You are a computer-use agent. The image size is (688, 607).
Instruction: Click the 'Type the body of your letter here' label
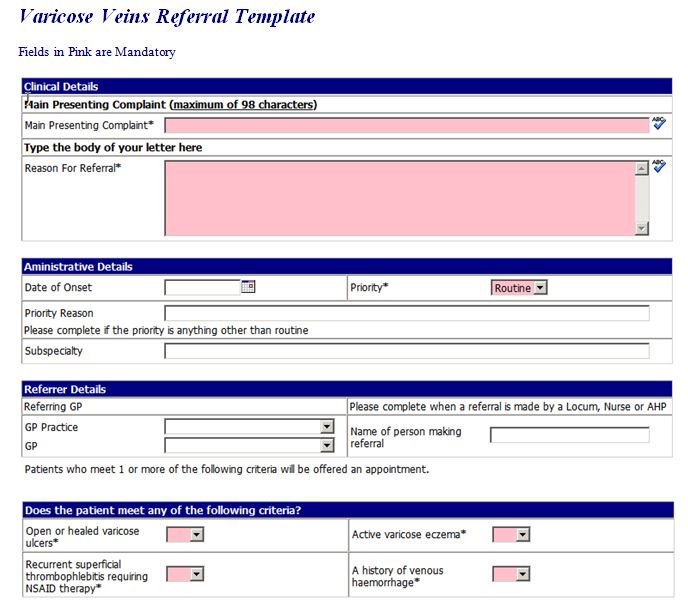113,147
